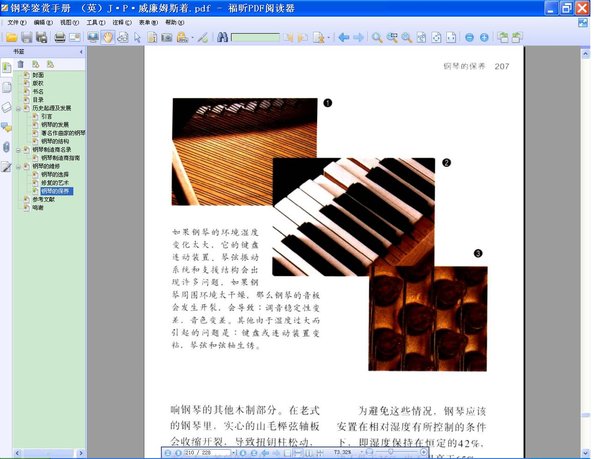600x459 pixels.
Task: Open the comments side panel icon
Action: coord(6,127)
